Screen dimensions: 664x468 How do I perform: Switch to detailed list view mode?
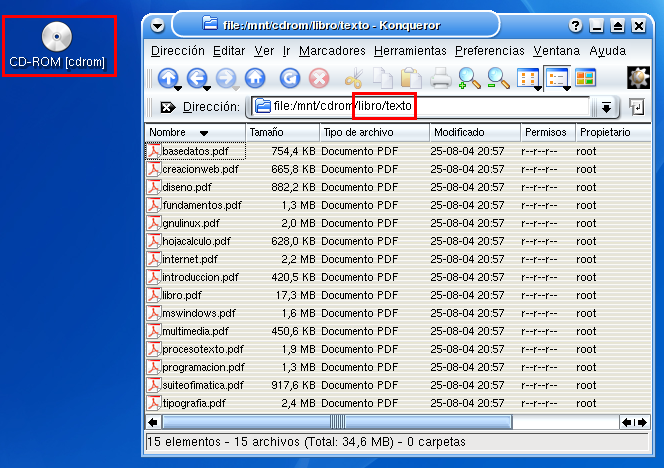point(556,78)
